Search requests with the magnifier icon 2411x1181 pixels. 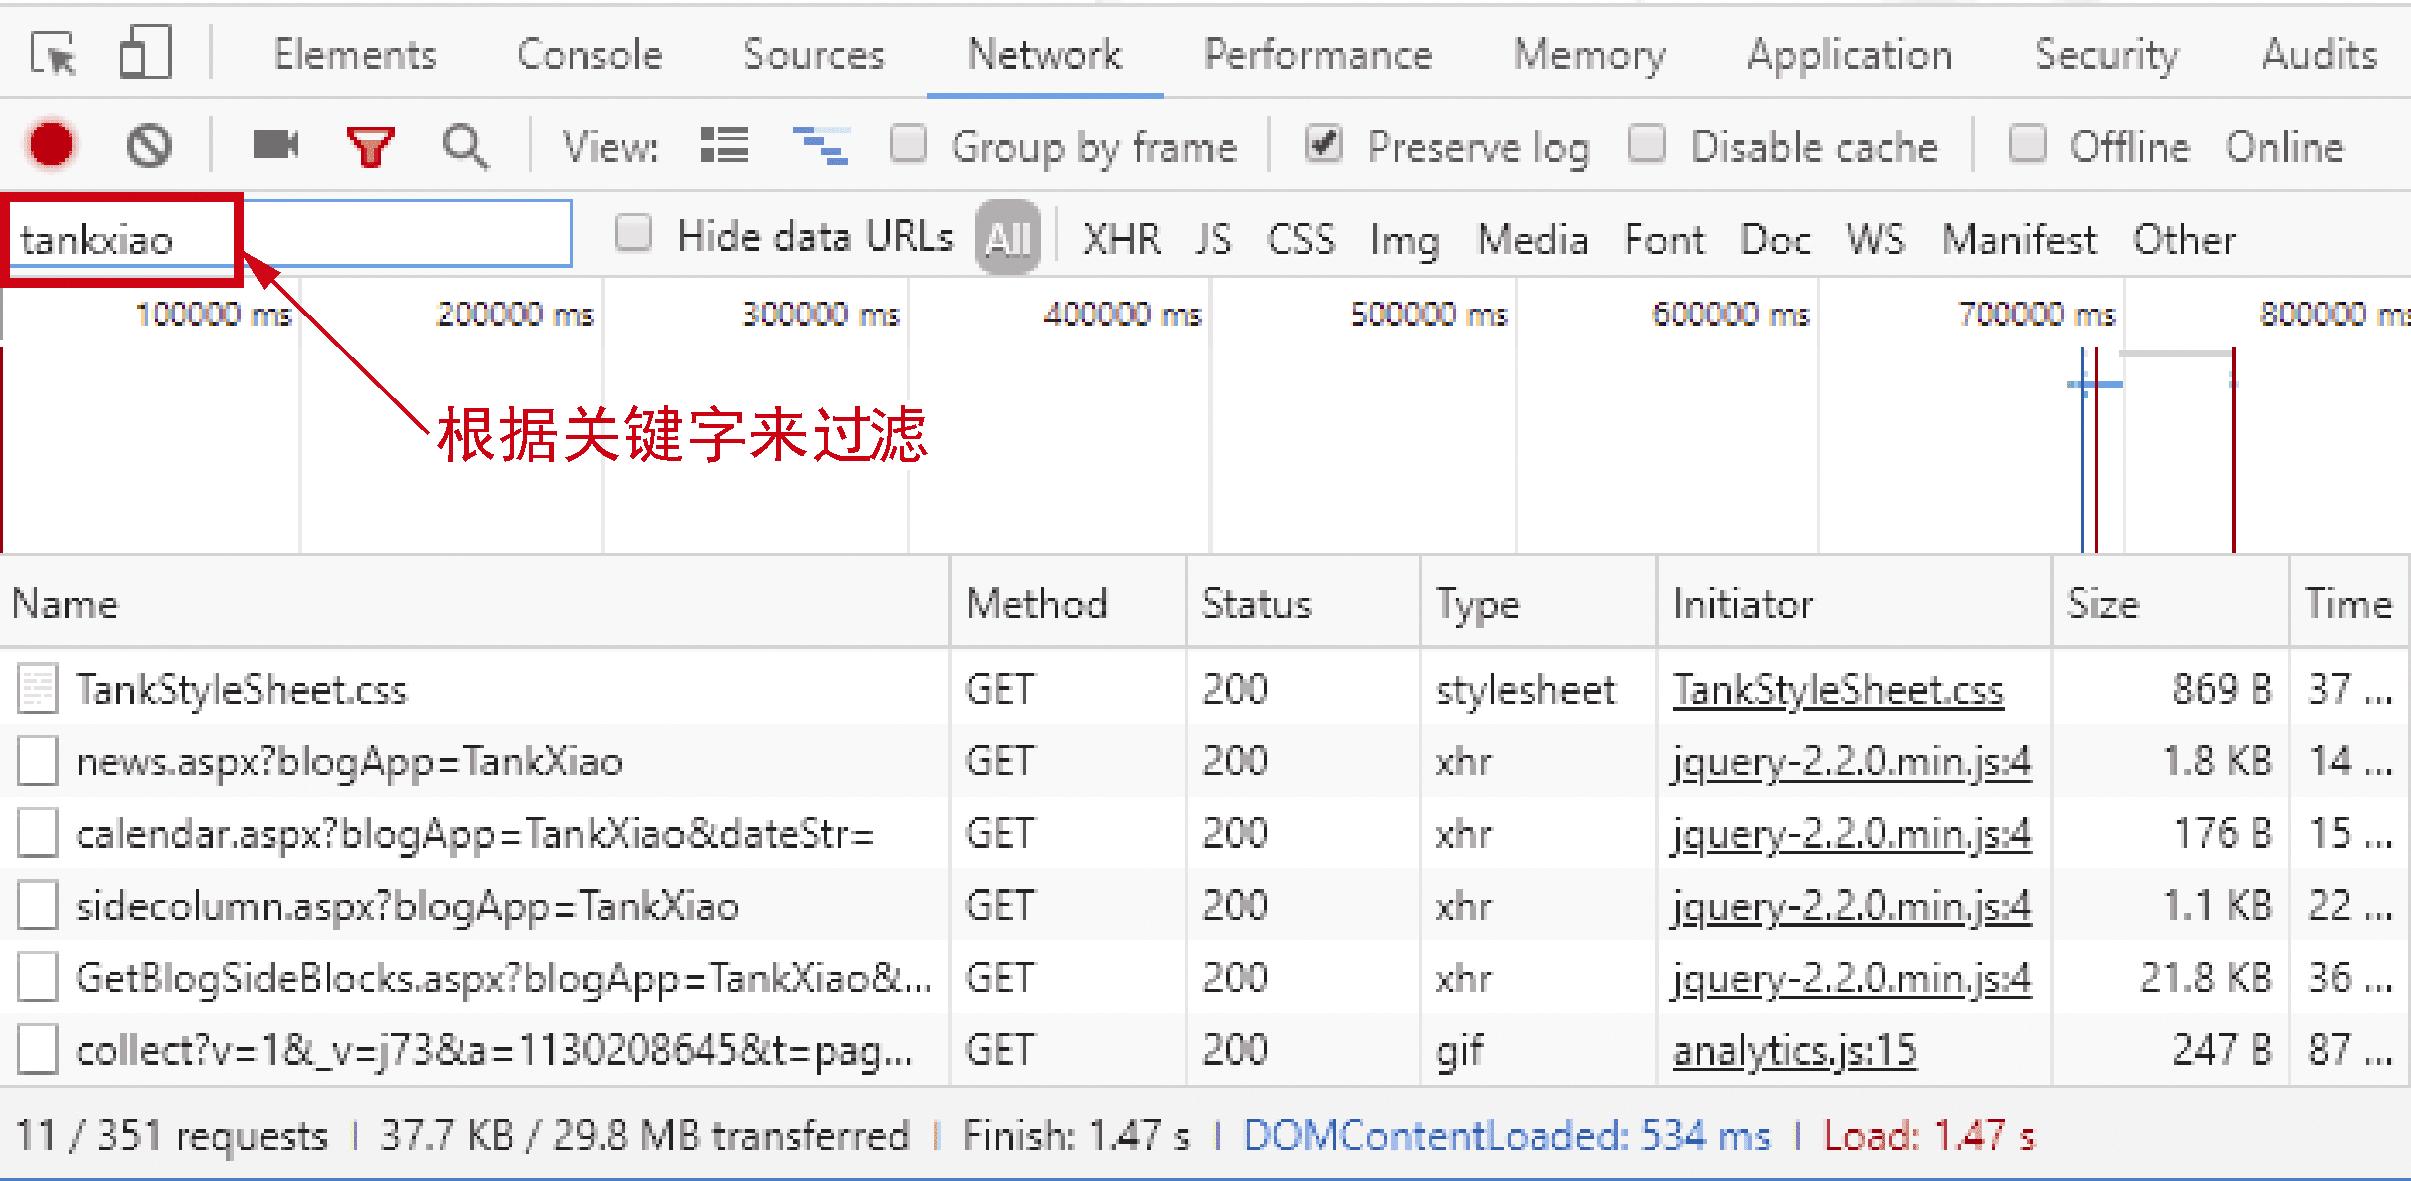464,146
